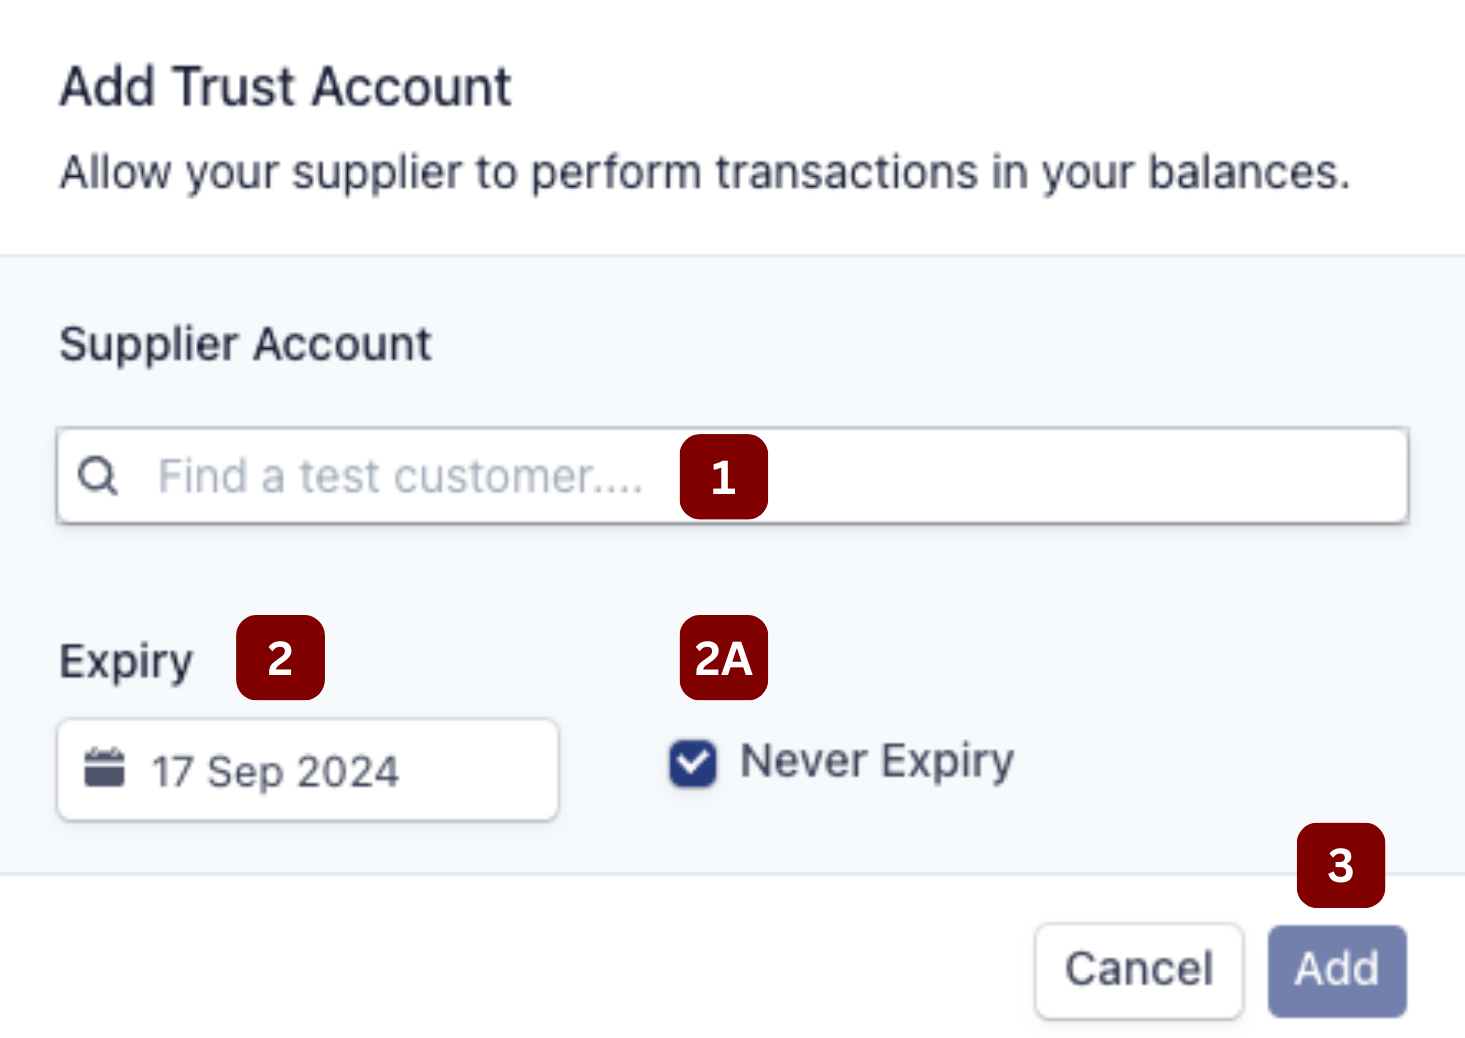Select the search magnifier icon
Image resolution: width=1465 pixels, height=1038 pixels.
click(x=96, y=475)
